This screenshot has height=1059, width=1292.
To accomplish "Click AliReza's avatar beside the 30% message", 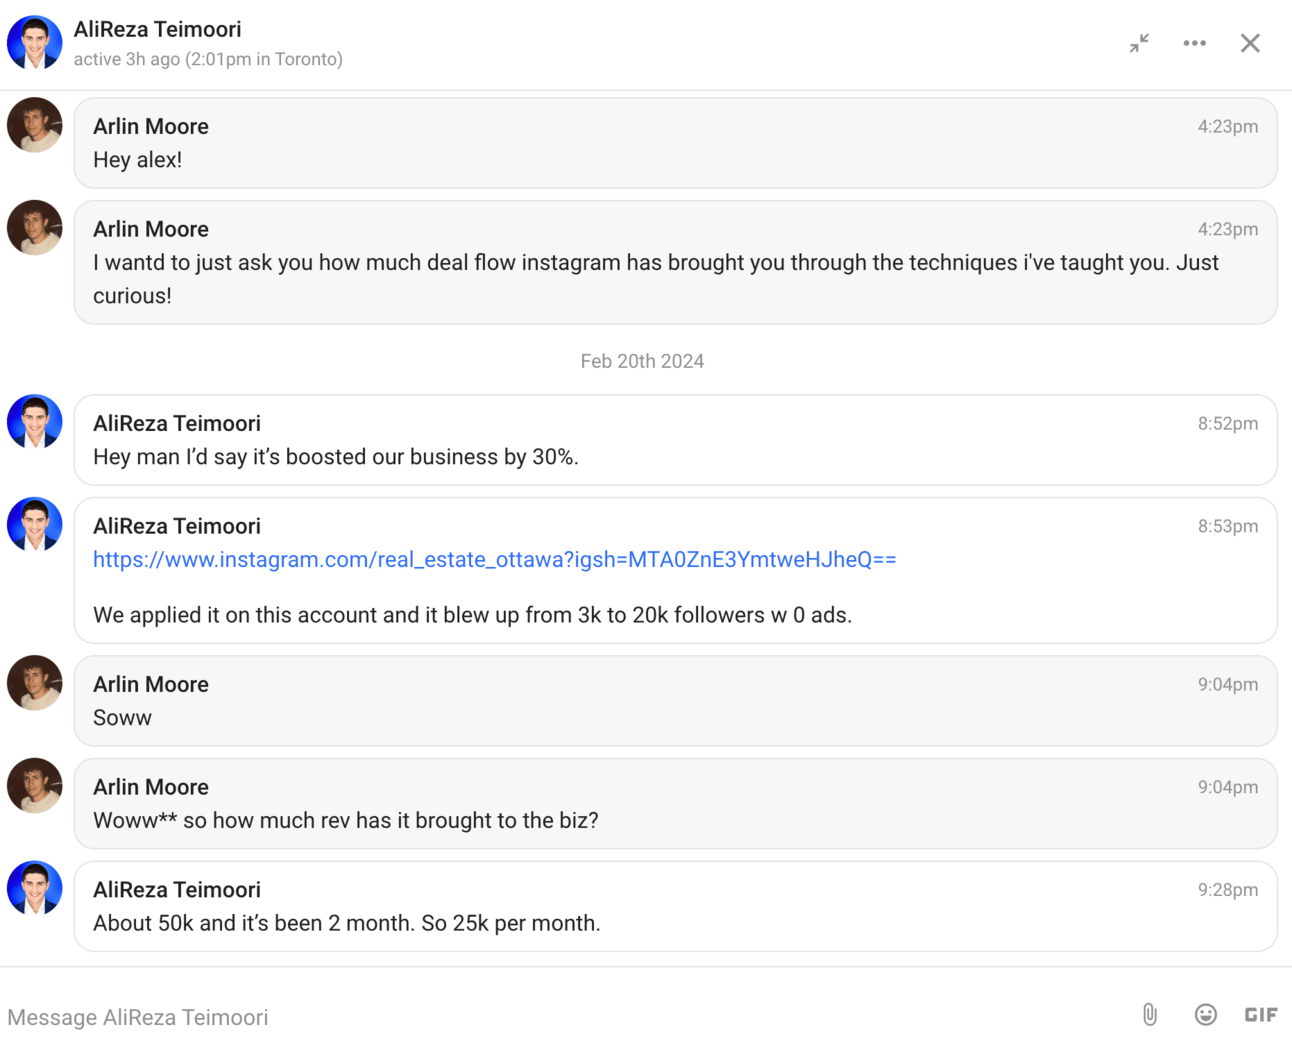I will [x=35, y=422].
